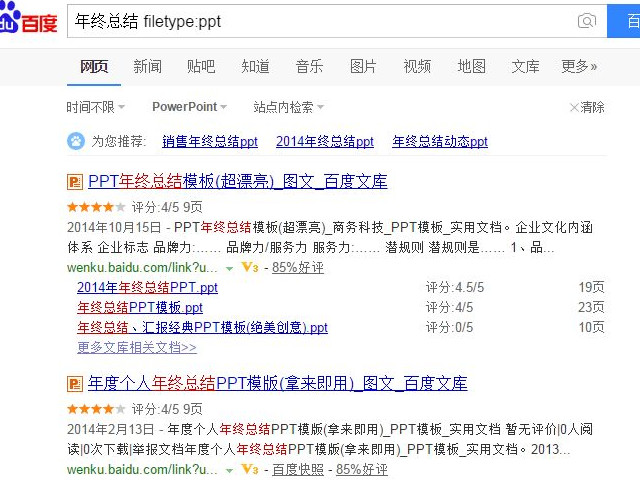Open the 站点内检索 dropdown
Screen dimensions: 640x480
click(x=289, y=107)
